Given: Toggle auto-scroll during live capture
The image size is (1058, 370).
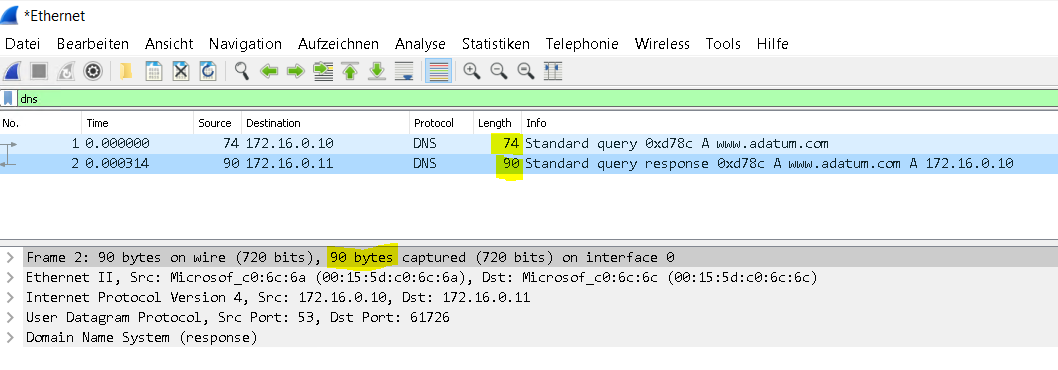Looking at the screenshot, I should 403,71.
